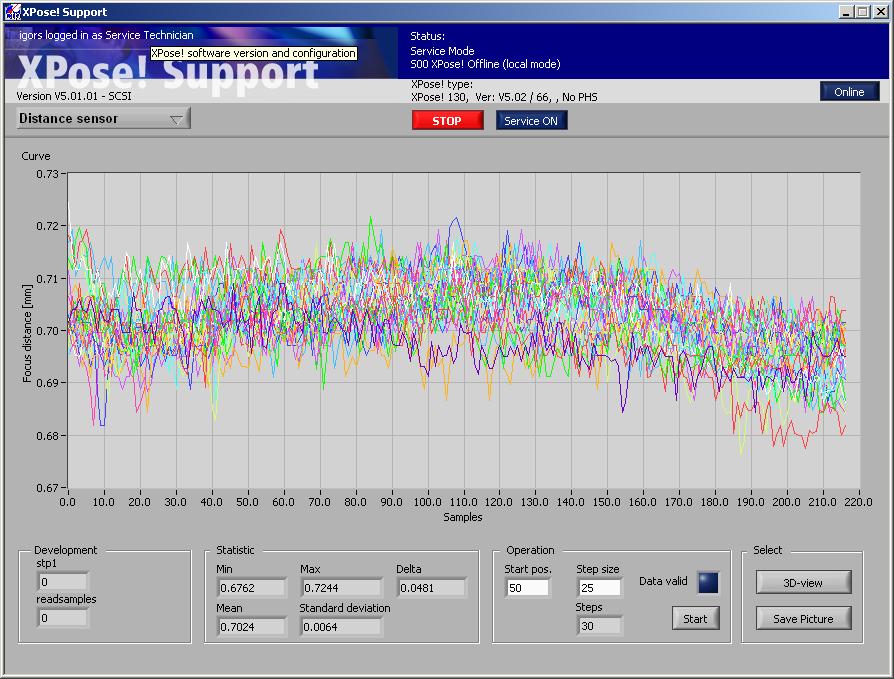Screen dimensions: 894x679
Task: Open the Distance sensor dropdown
Action: tap(103, 119)
